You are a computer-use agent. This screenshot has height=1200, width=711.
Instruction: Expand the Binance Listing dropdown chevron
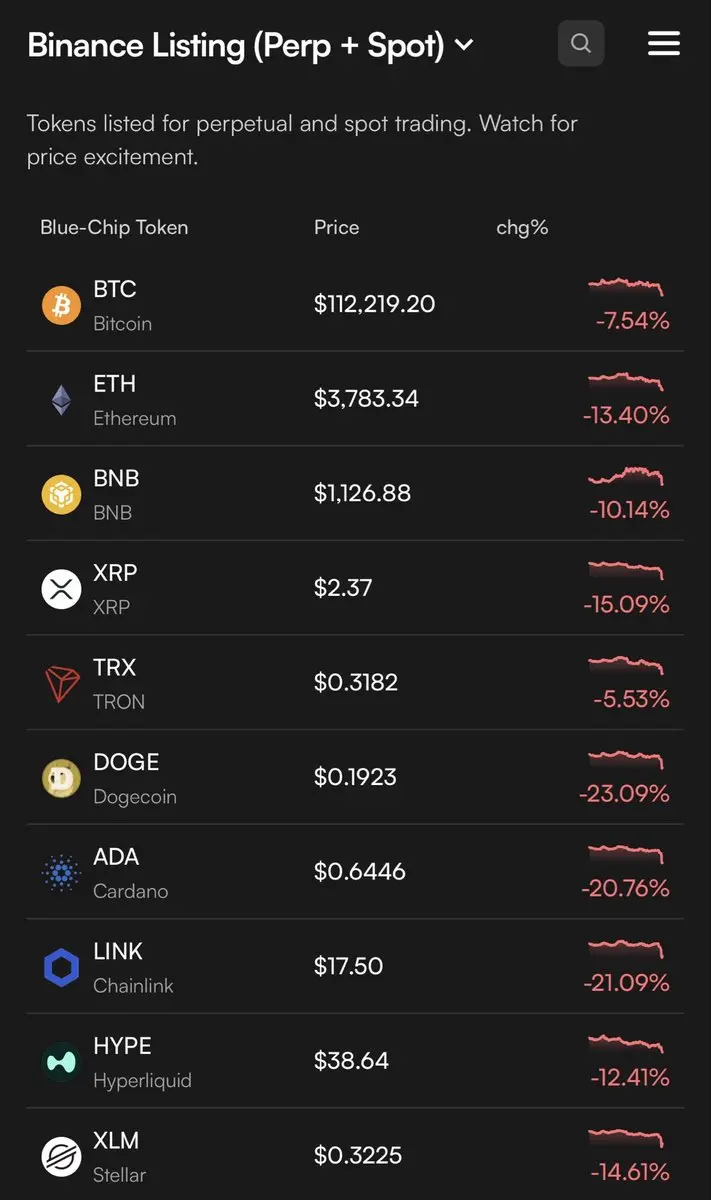(464, 45)
